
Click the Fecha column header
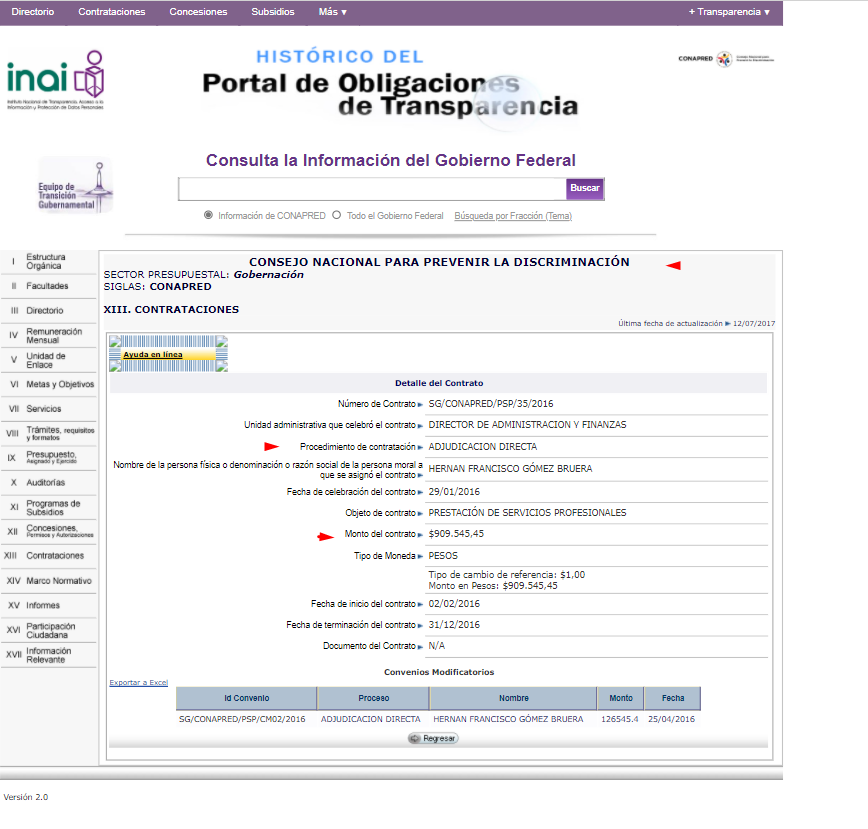click(x=673, y=698)
